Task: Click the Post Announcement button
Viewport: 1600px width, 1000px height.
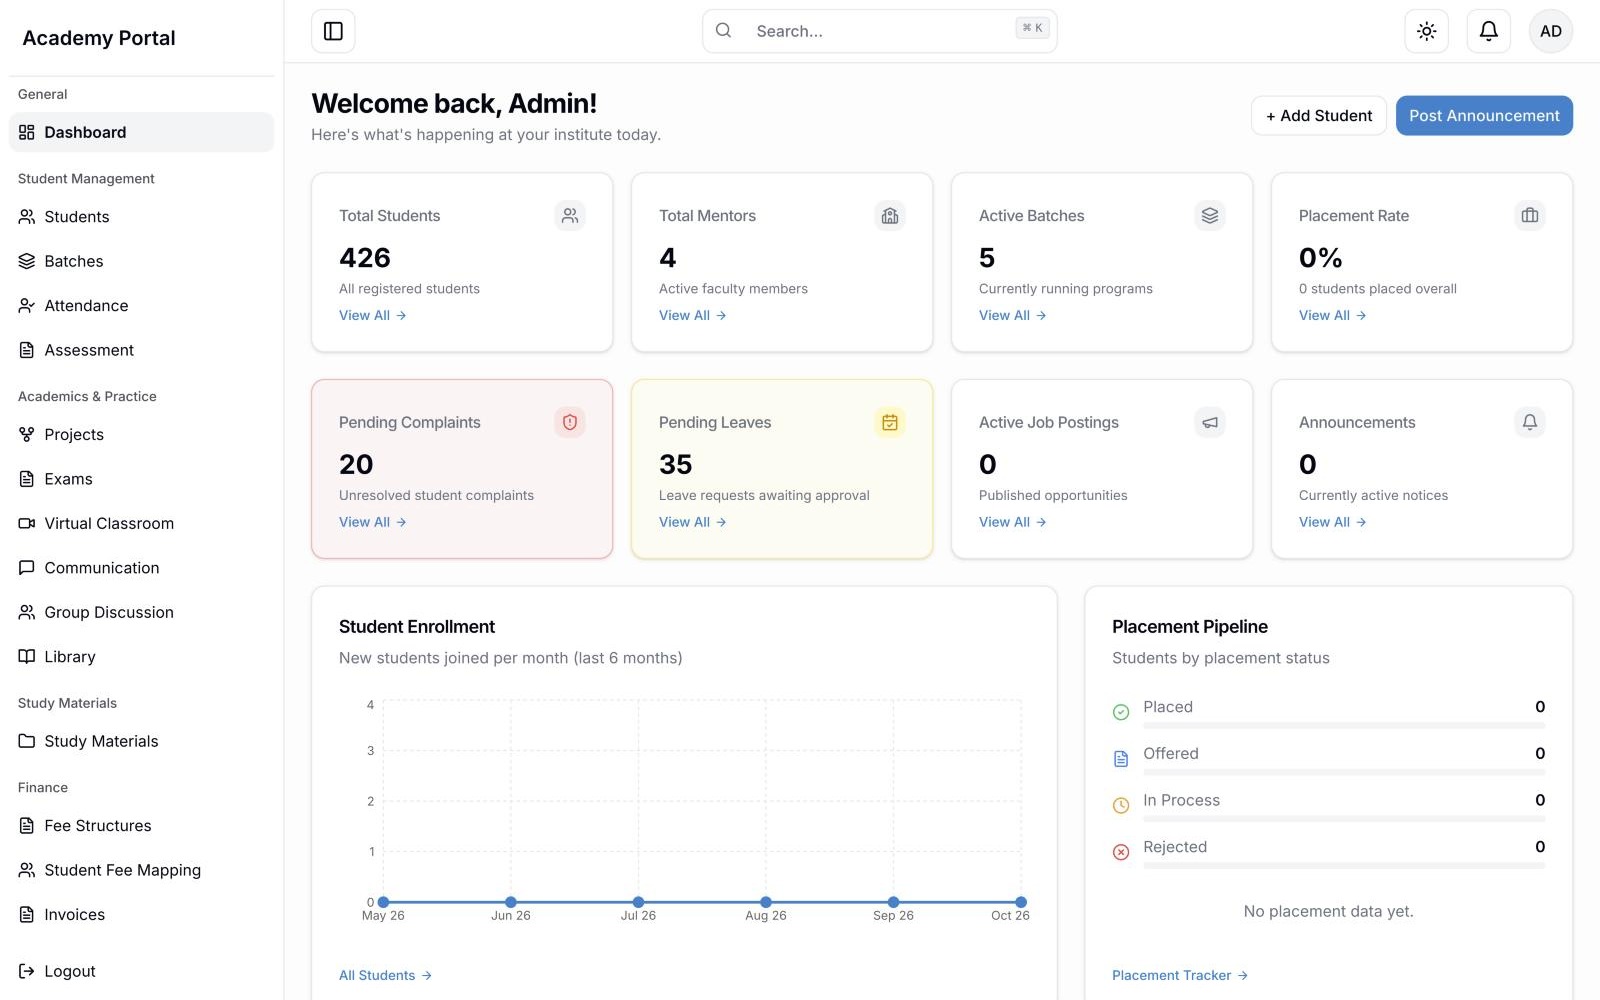Action: [x=1484, y=116]
